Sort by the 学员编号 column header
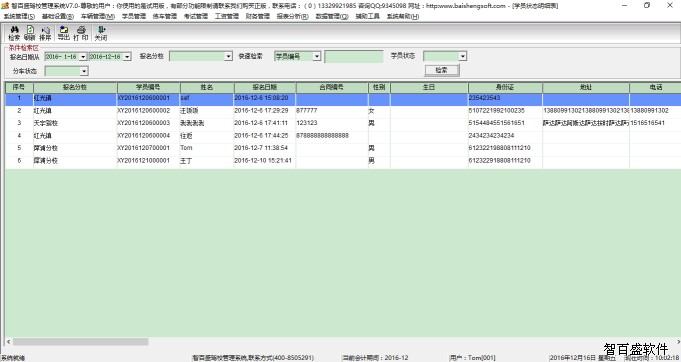The image size is (681, 362). click(x=149, y=87)
